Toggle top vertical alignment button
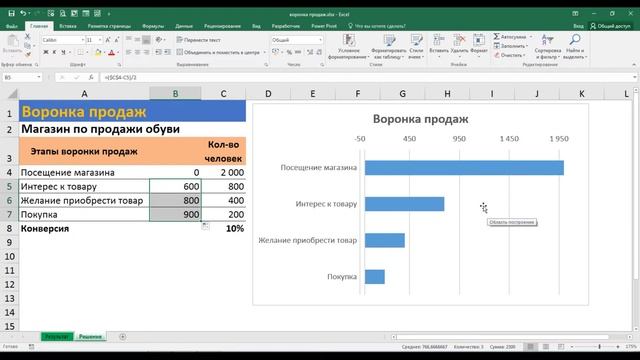Image resolution: width=640 pixels, height=360 pixels. coord(129,40)
